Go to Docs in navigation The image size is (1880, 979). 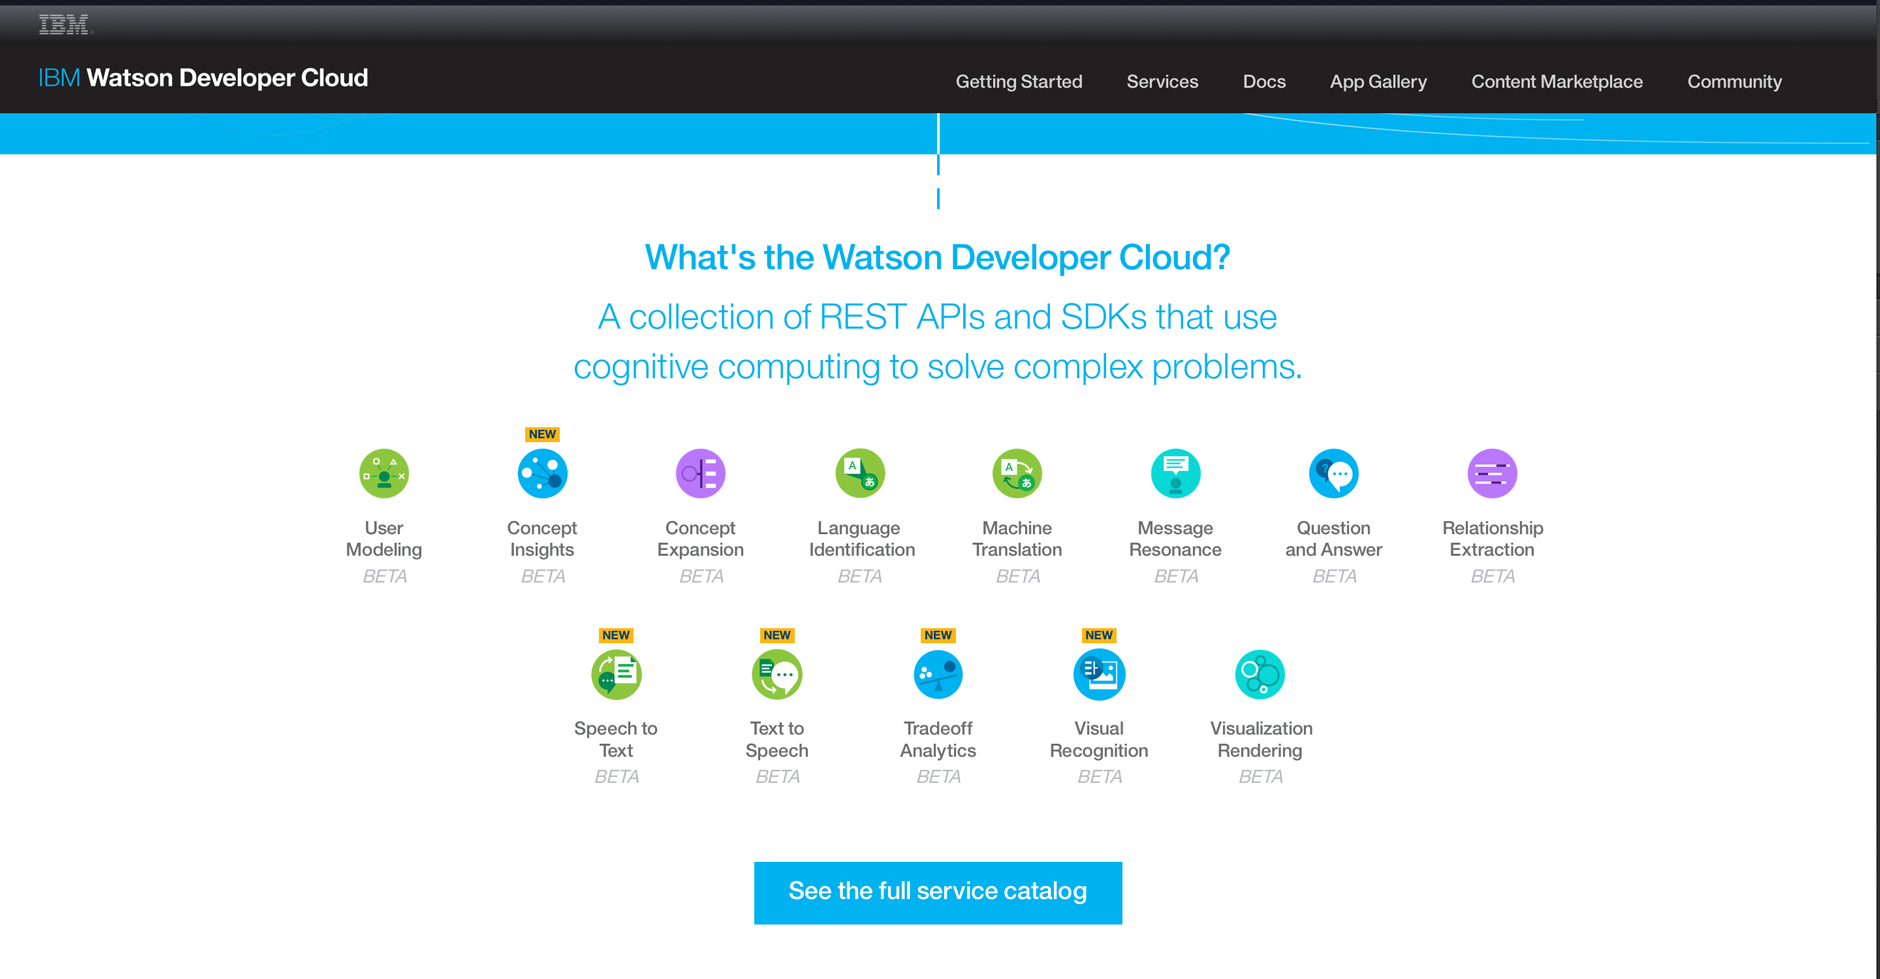tap(1264, 82)
